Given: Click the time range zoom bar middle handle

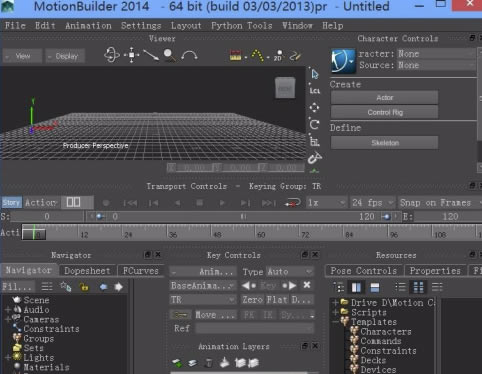Looking at the screenshot, I should pyautogui.click(x=243, y=217).
